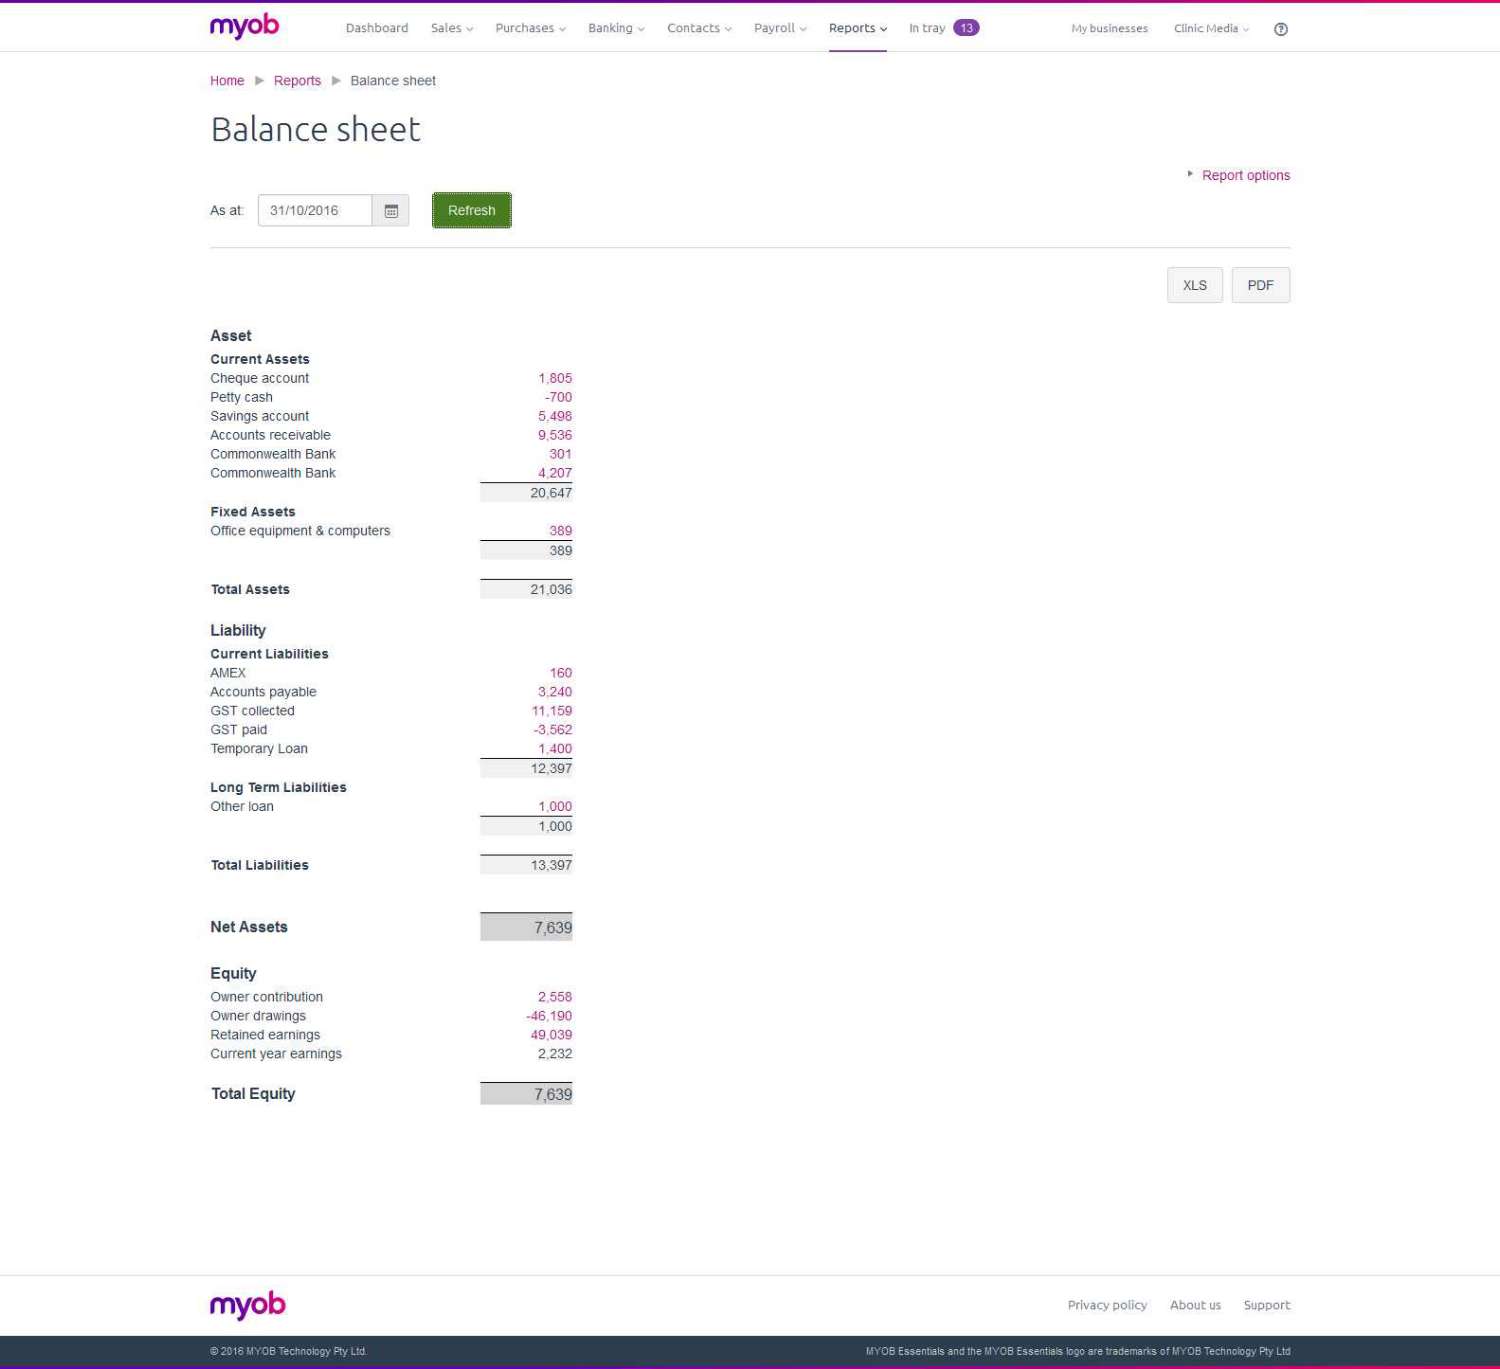Open the Clinic Media business dropdown

pos(1209,28)
